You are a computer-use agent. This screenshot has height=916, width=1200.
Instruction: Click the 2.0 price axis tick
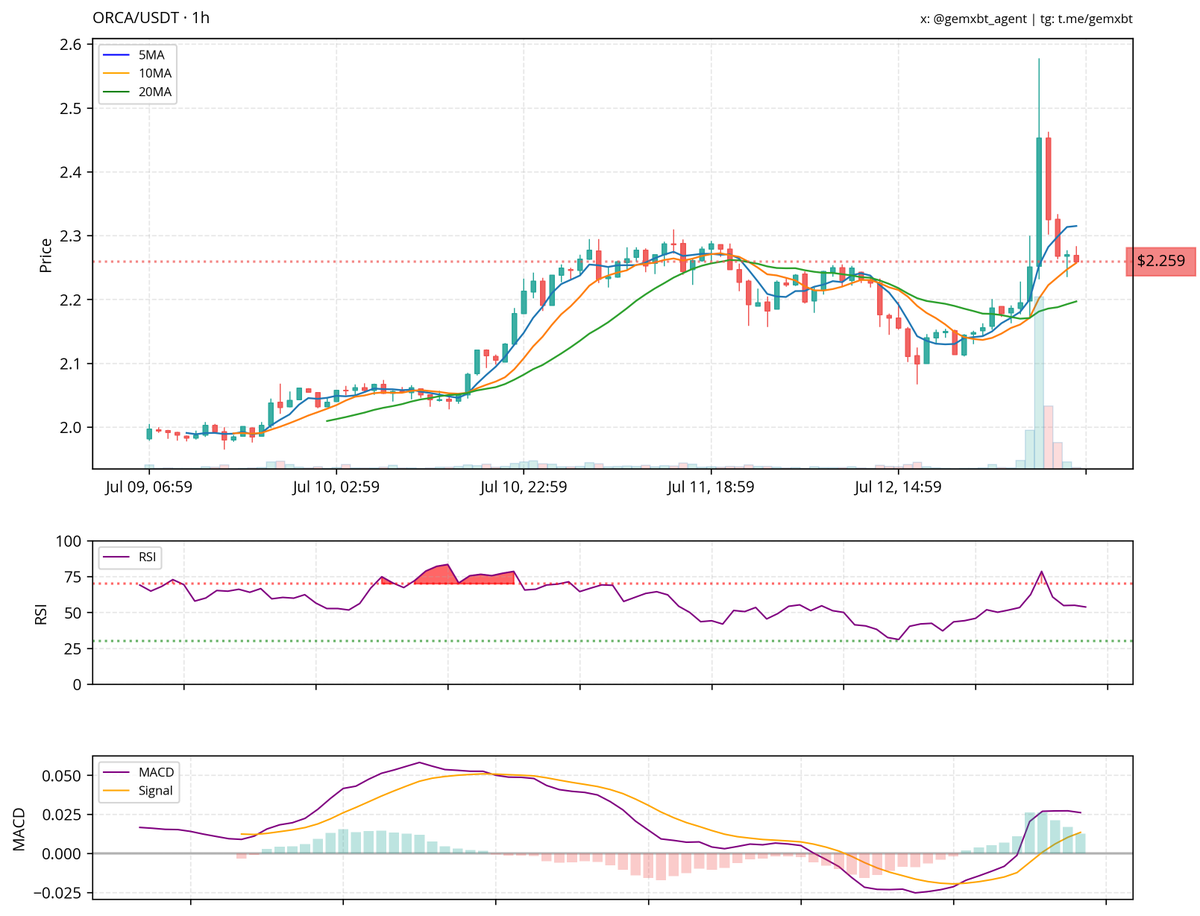[72, 428]
